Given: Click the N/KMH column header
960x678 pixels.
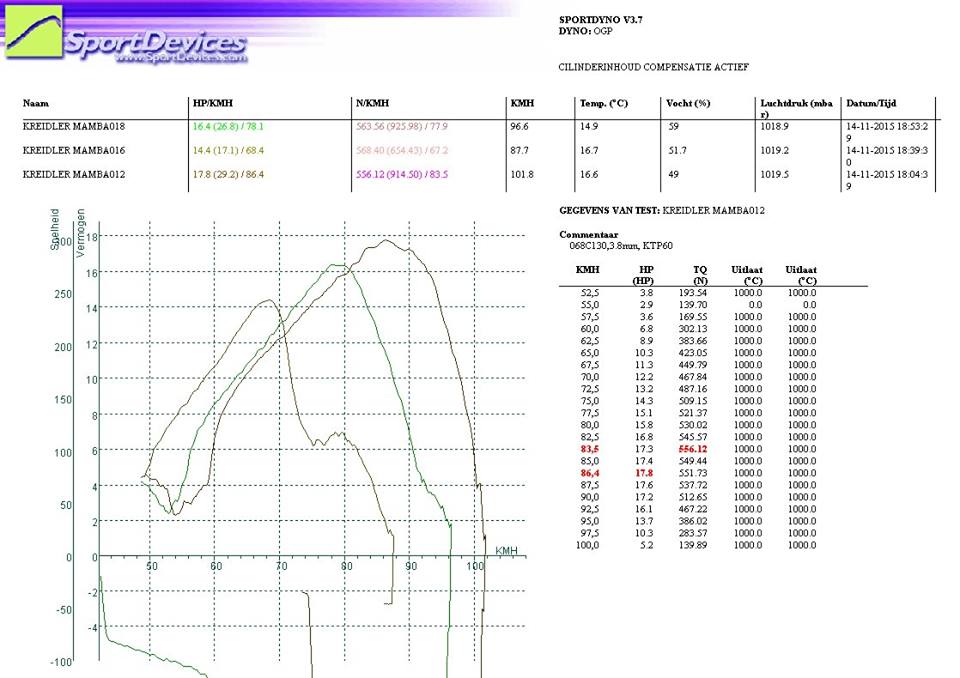Looking at the screenshot, I should coord(375,103).
